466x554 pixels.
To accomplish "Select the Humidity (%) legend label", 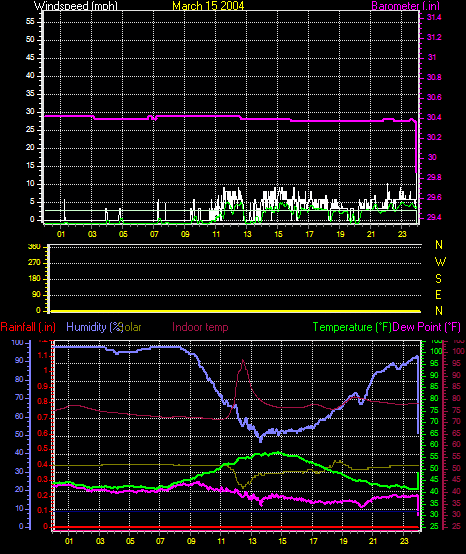I will (x=95, y=327).
